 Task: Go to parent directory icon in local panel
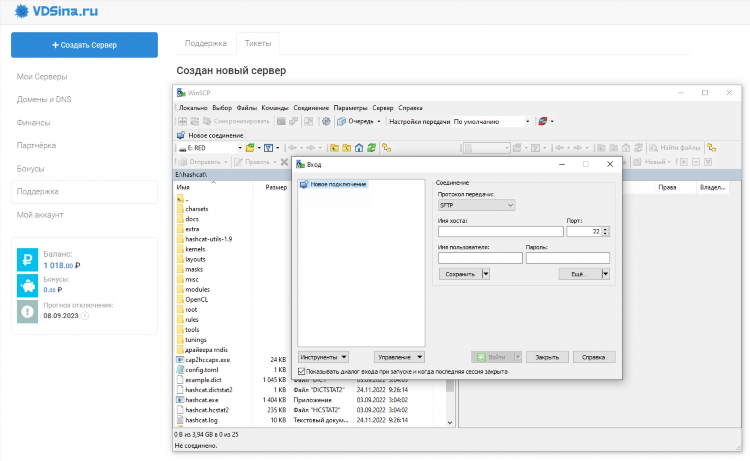334,148
